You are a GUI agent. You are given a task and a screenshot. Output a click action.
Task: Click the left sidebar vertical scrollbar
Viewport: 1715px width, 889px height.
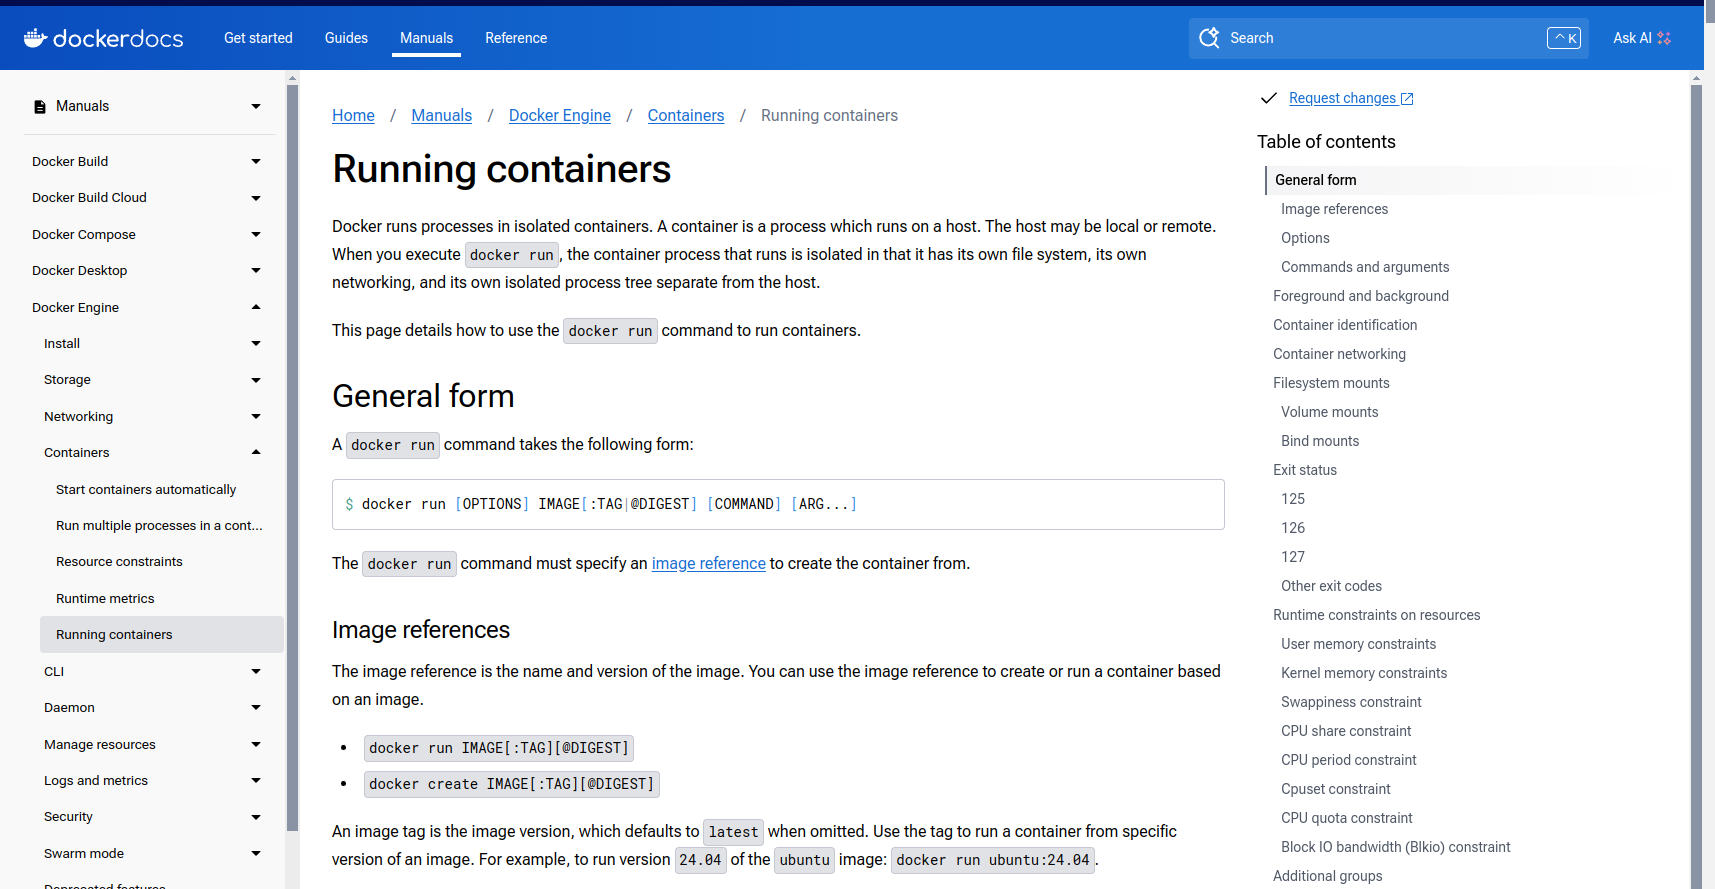click(292, 450)
